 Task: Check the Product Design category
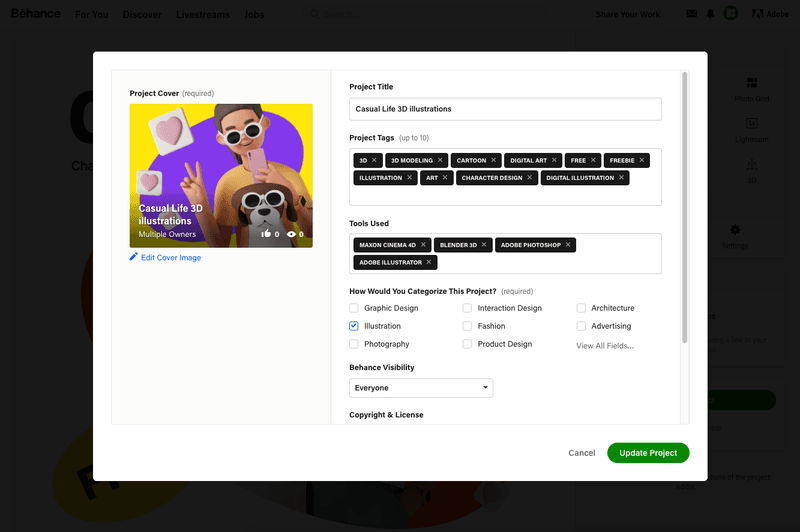(x=467, y=344)
